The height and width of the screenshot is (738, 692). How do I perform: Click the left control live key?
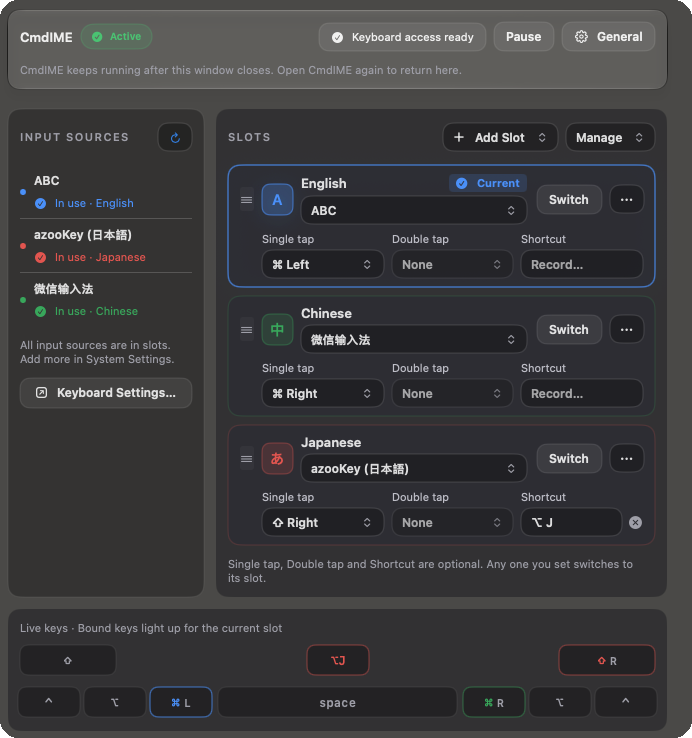[x=49, y=702]
